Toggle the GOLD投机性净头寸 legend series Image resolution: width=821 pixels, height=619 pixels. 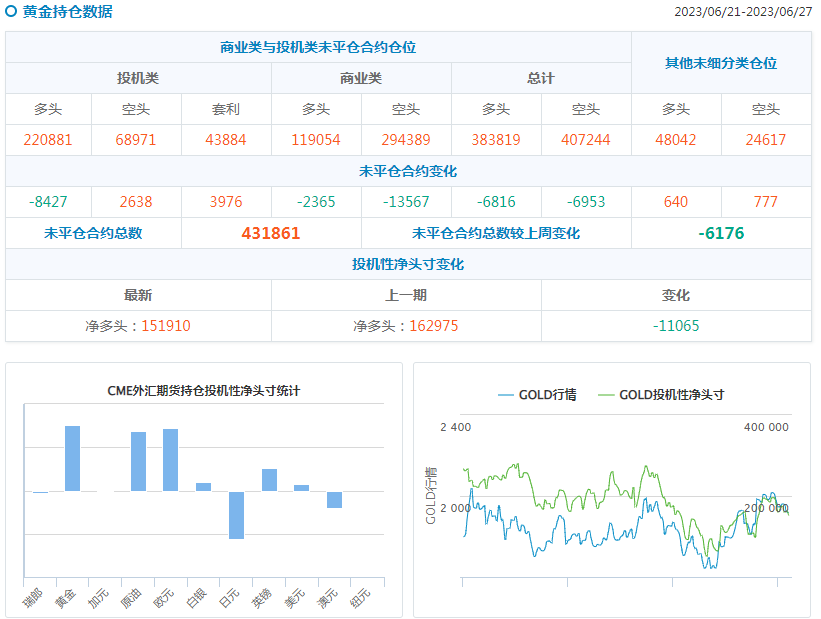(661, 395)
